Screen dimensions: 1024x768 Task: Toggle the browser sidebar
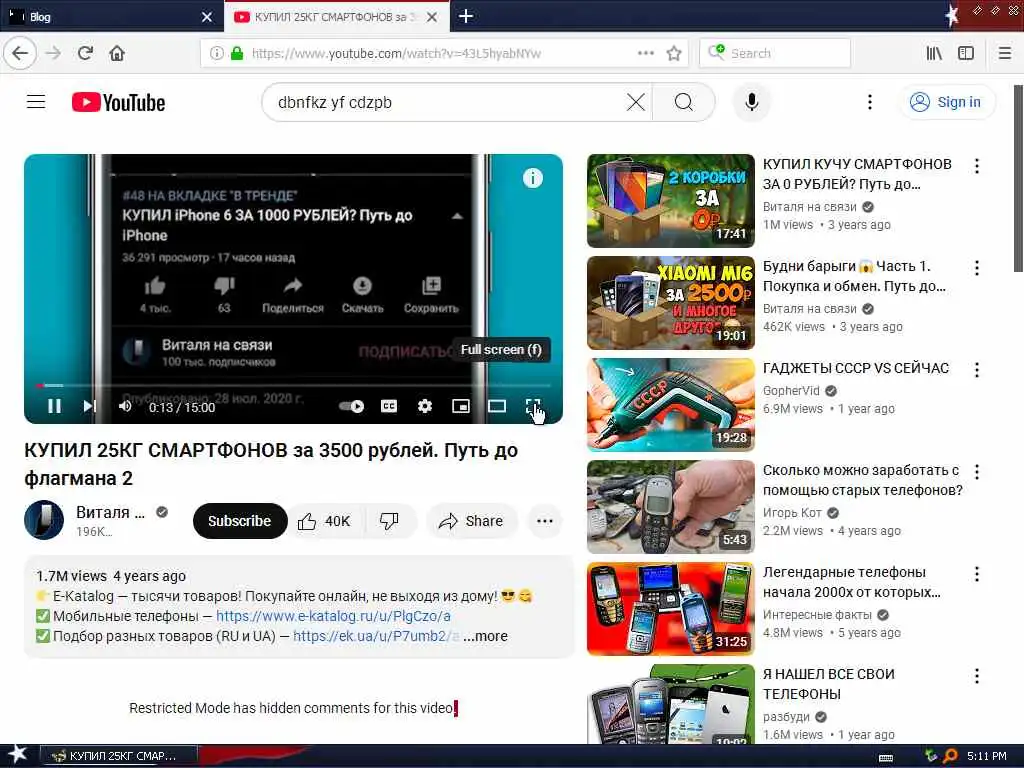click(966, 53)
